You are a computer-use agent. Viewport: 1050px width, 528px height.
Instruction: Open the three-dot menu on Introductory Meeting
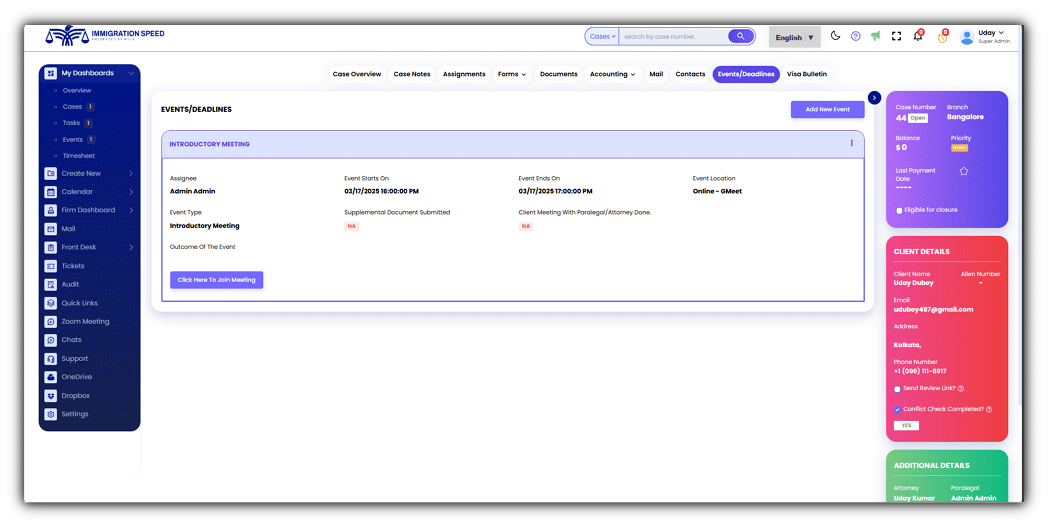tap(852, 143)
